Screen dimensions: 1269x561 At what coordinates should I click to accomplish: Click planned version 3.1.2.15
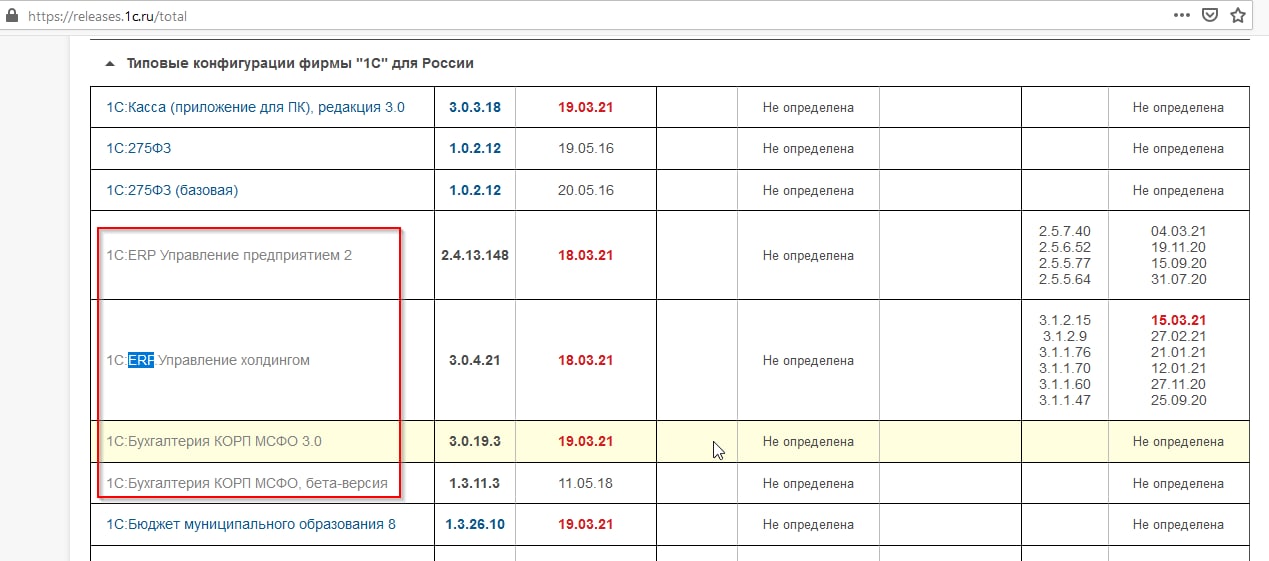click(x=1064, y=320)
